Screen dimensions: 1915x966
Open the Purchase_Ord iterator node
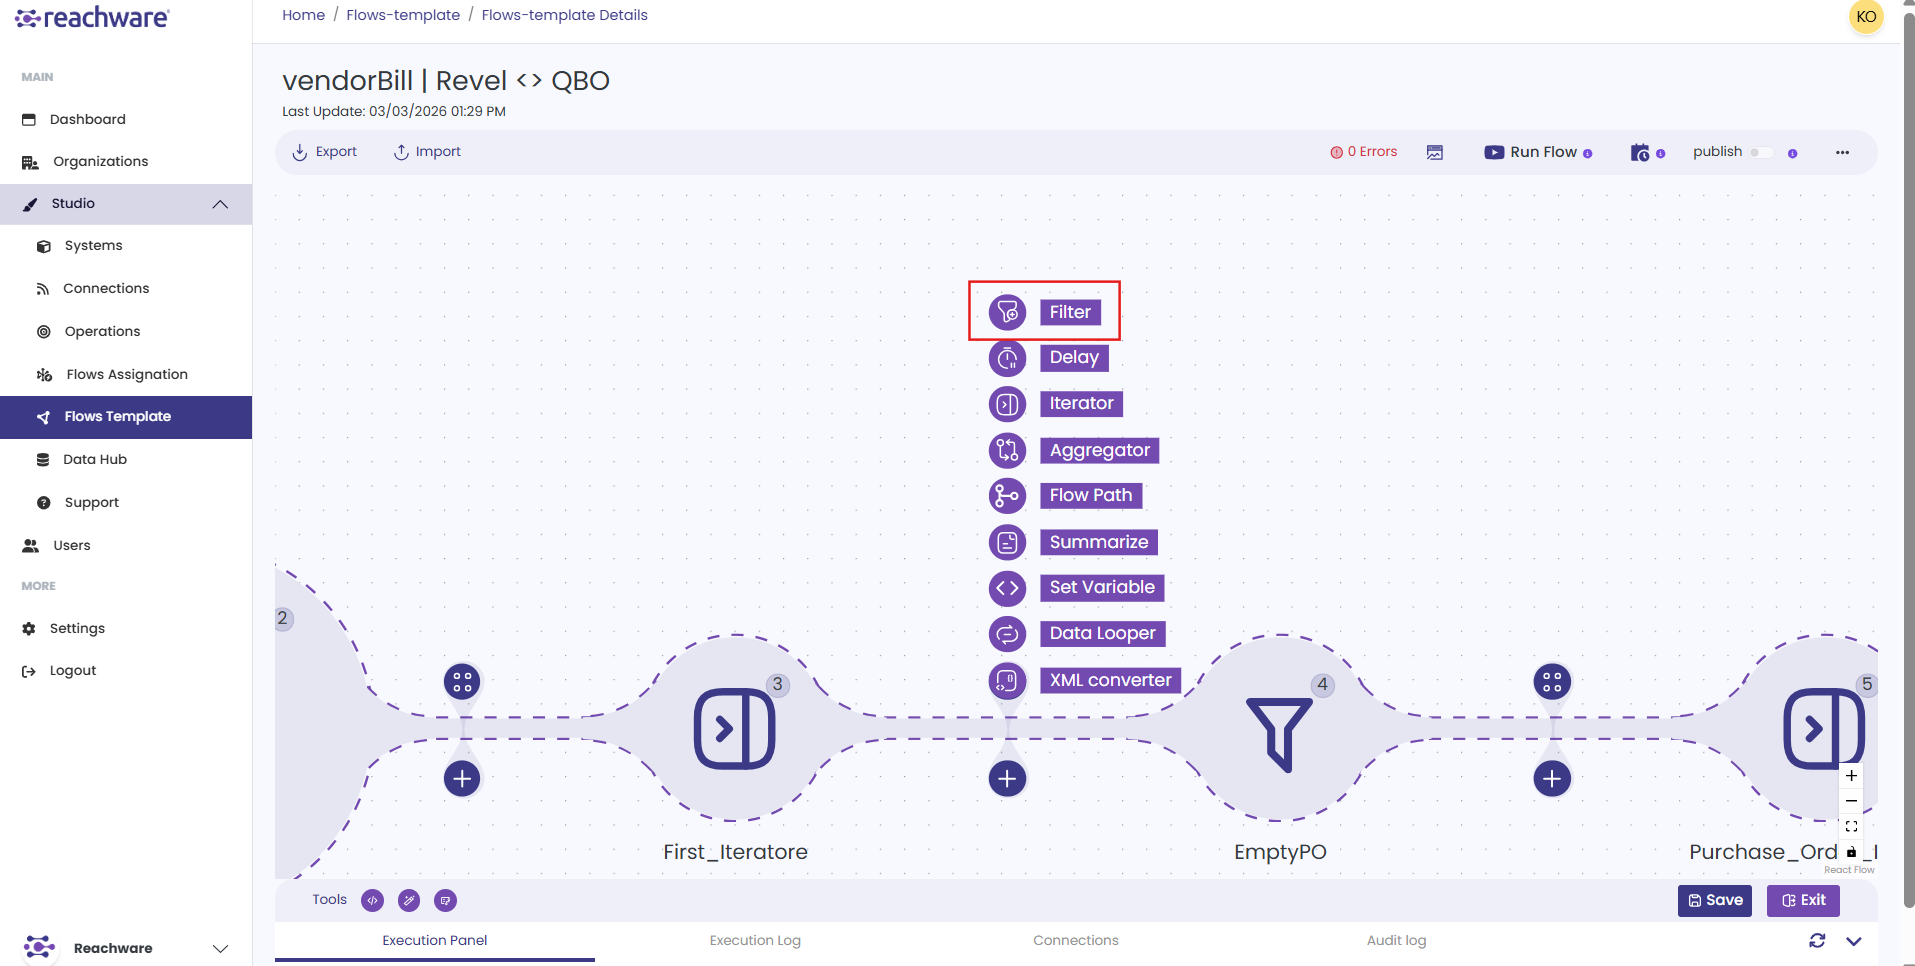coord(1823,728)
